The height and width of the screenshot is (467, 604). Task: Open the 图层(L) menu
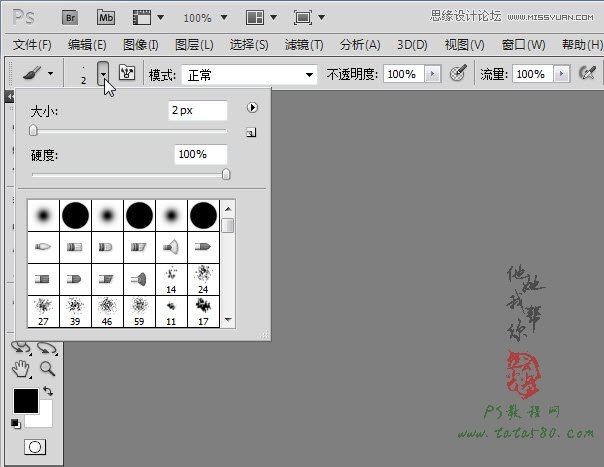pos(194,45)
